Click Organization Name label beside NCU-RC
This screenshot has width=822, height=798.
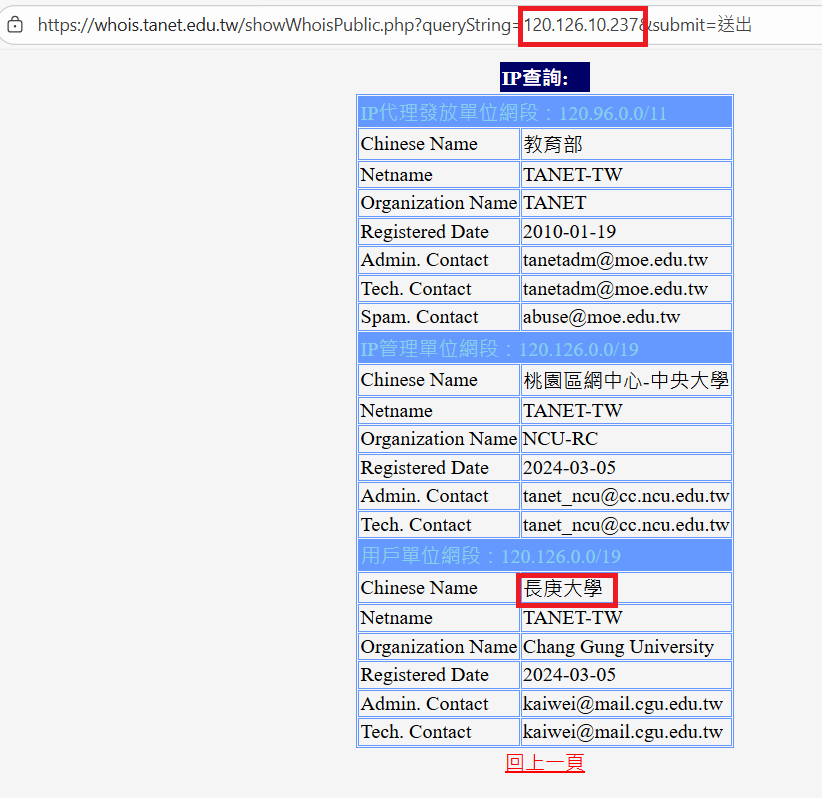click(439, 439)
